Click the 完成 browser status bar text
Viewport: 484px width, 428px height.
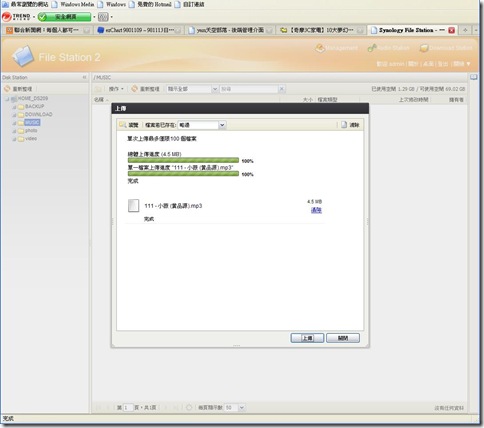point(8,419)
